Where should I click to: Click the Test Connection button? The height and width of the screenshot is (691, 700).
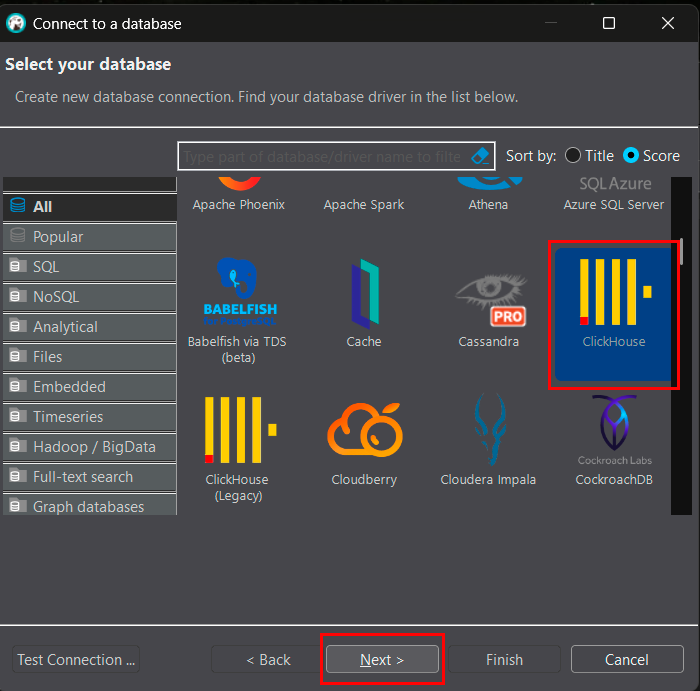[76, 660]
